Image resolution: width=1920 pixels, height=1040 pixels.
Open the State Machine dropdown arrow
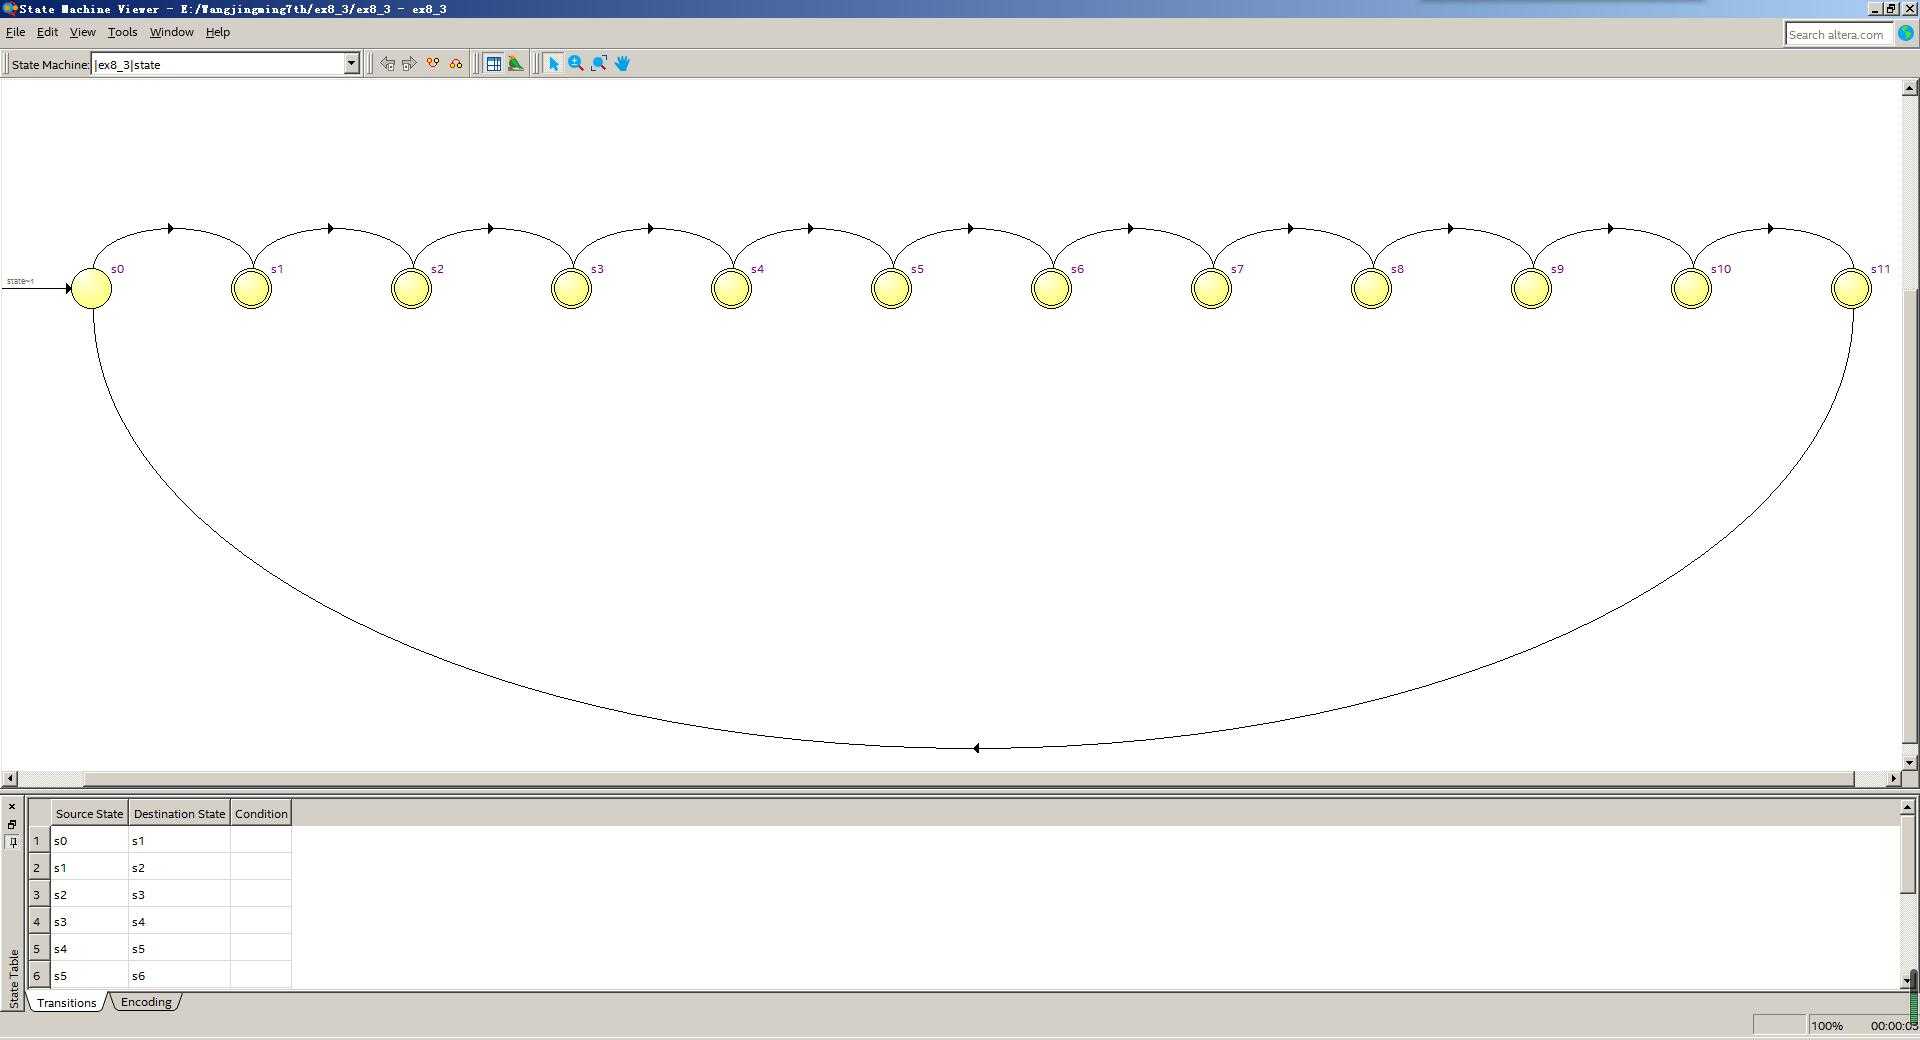pos(351,64)
